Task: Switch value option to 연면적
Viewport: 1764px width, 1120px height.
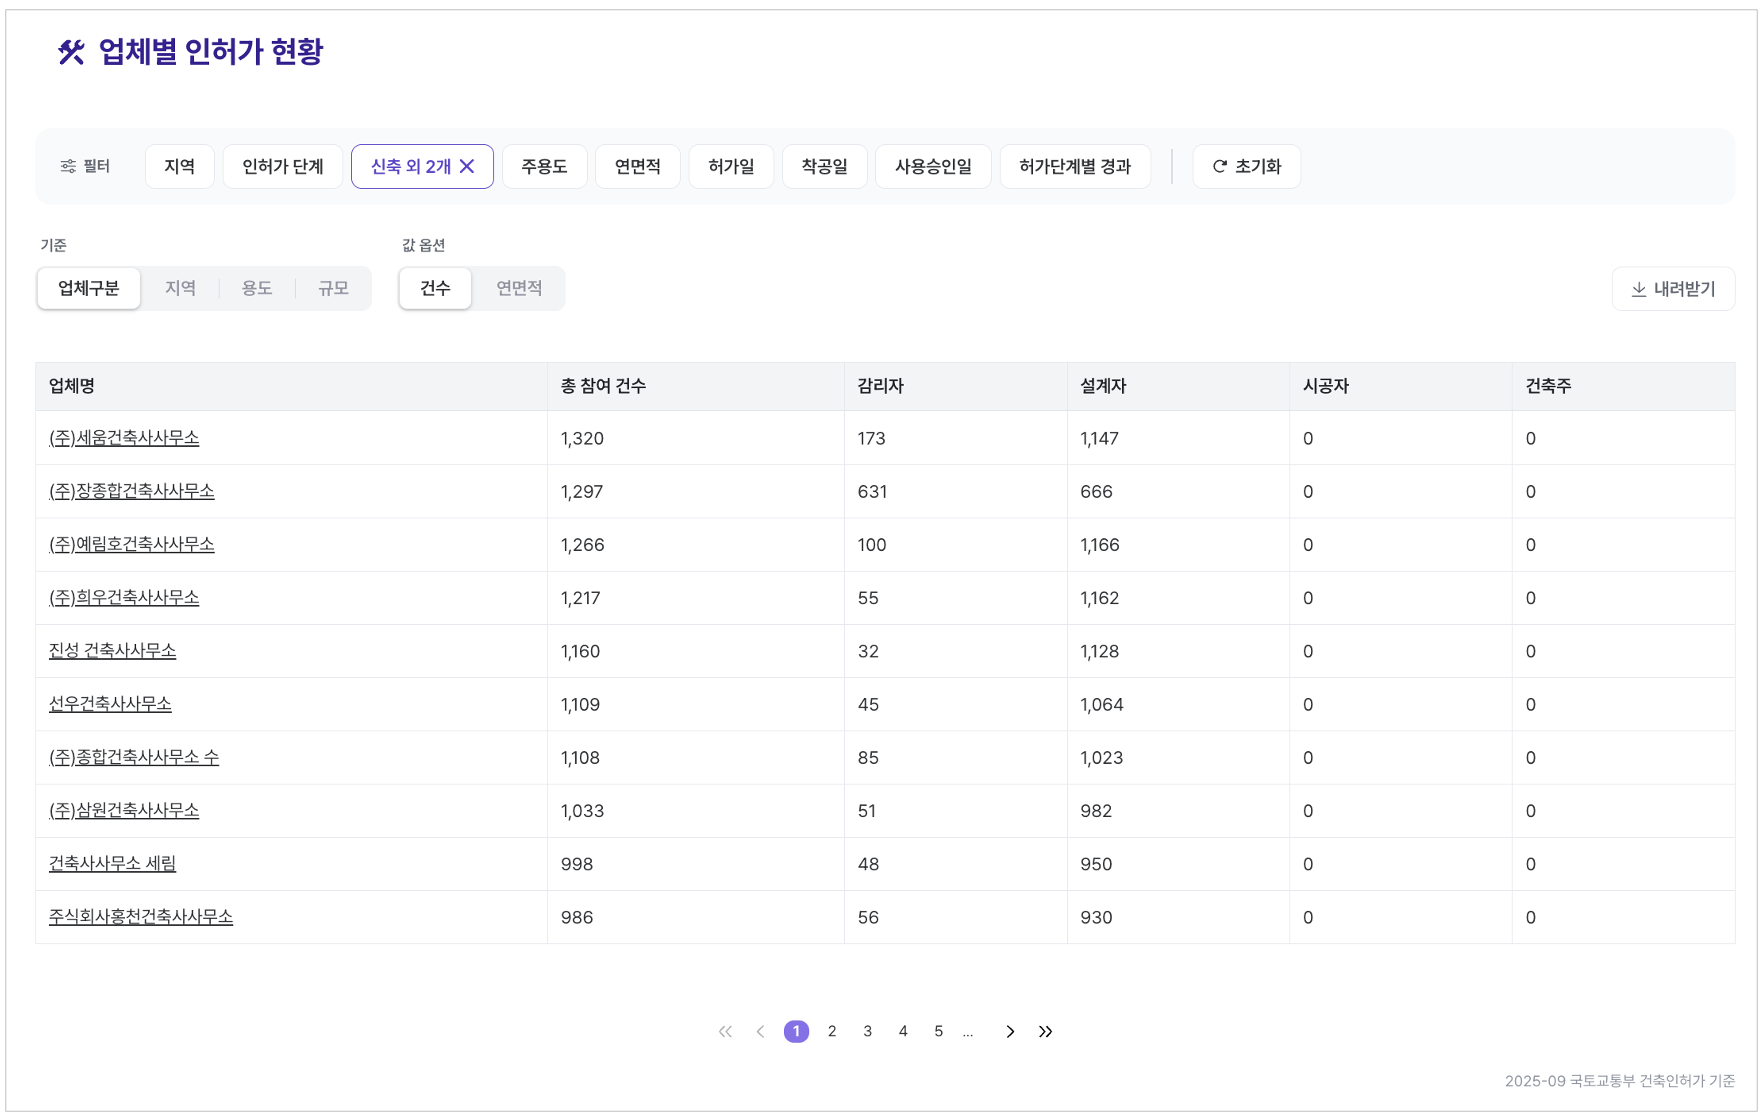Action: pos(519,288)
